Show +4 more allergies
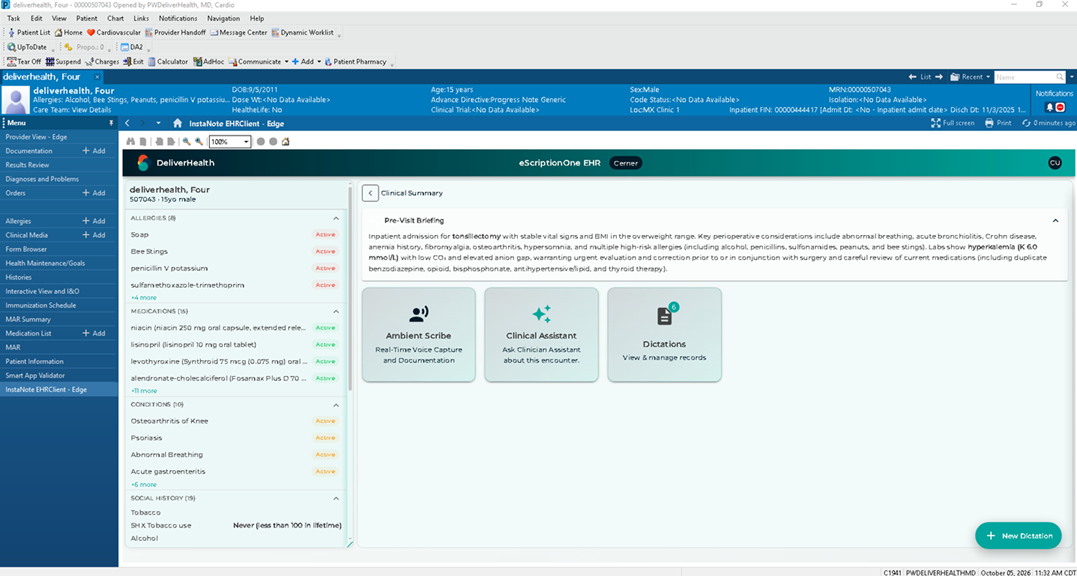The width and height of the screenshot is (1077, 576). [144, 298]
